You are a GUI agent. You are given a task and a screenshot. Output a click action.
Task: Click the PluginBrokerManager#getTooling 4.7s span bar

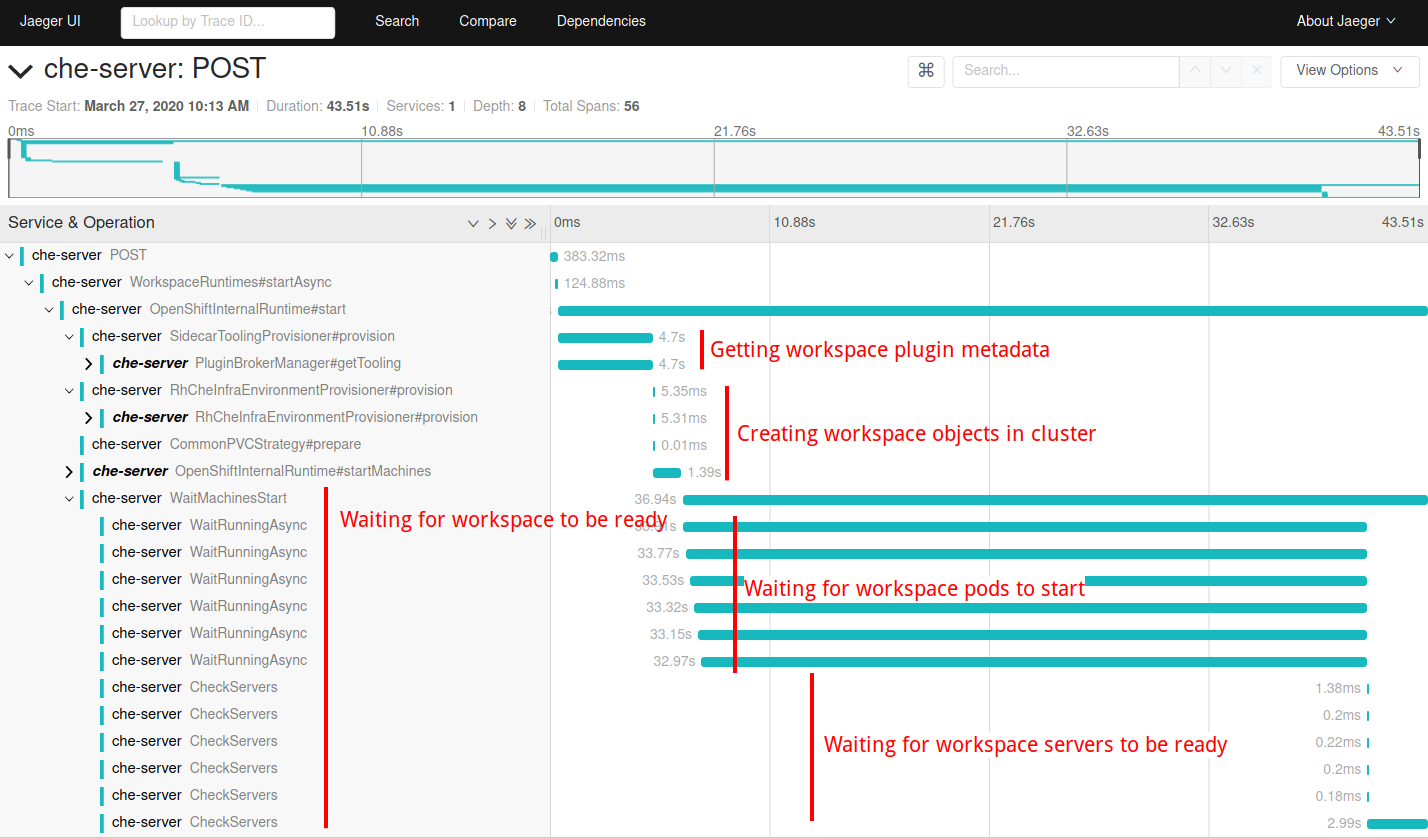pos(605,365)
